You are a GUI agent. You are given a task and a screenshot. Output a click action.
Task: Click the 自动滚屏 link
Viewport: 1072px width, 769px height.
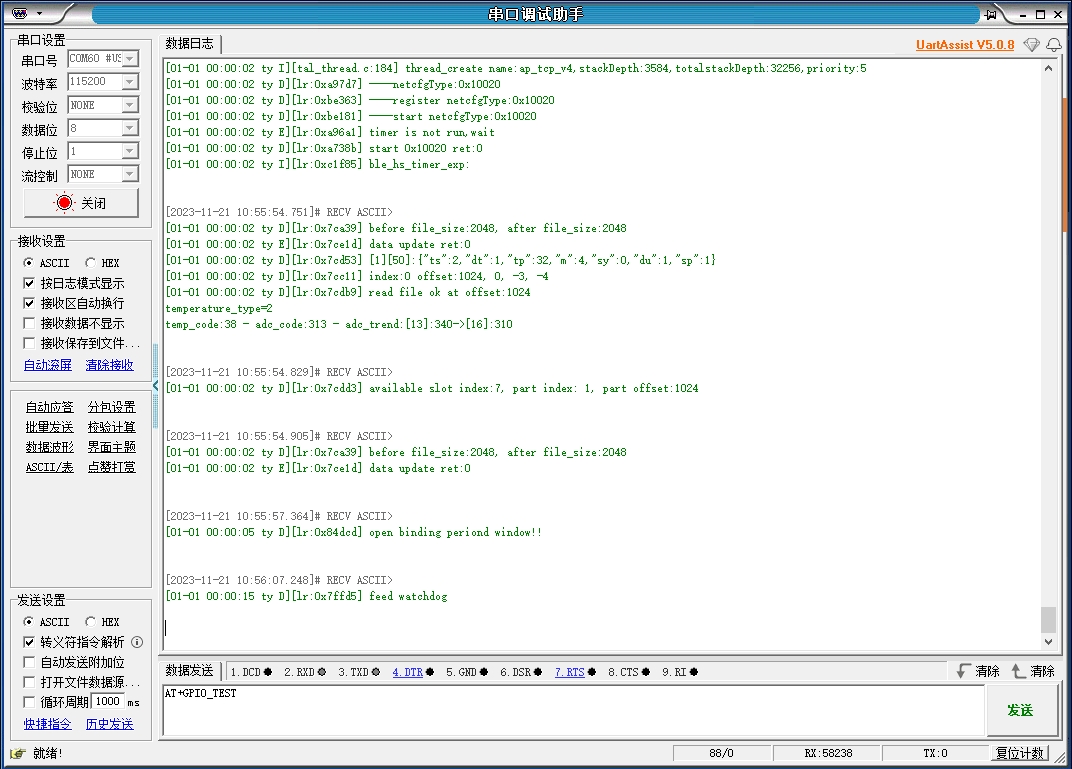(x=48, y=365)
